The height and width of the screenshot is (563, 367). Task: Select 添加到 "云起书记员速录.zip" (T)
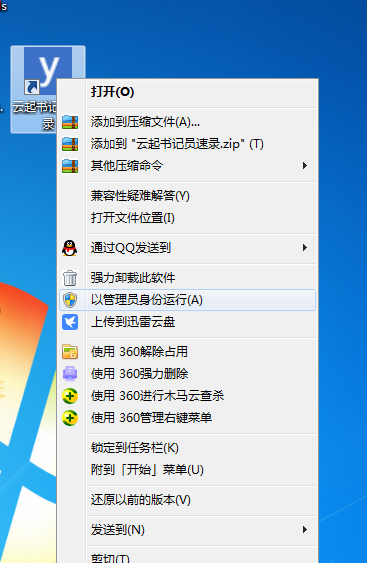click(x=187, y=144)
